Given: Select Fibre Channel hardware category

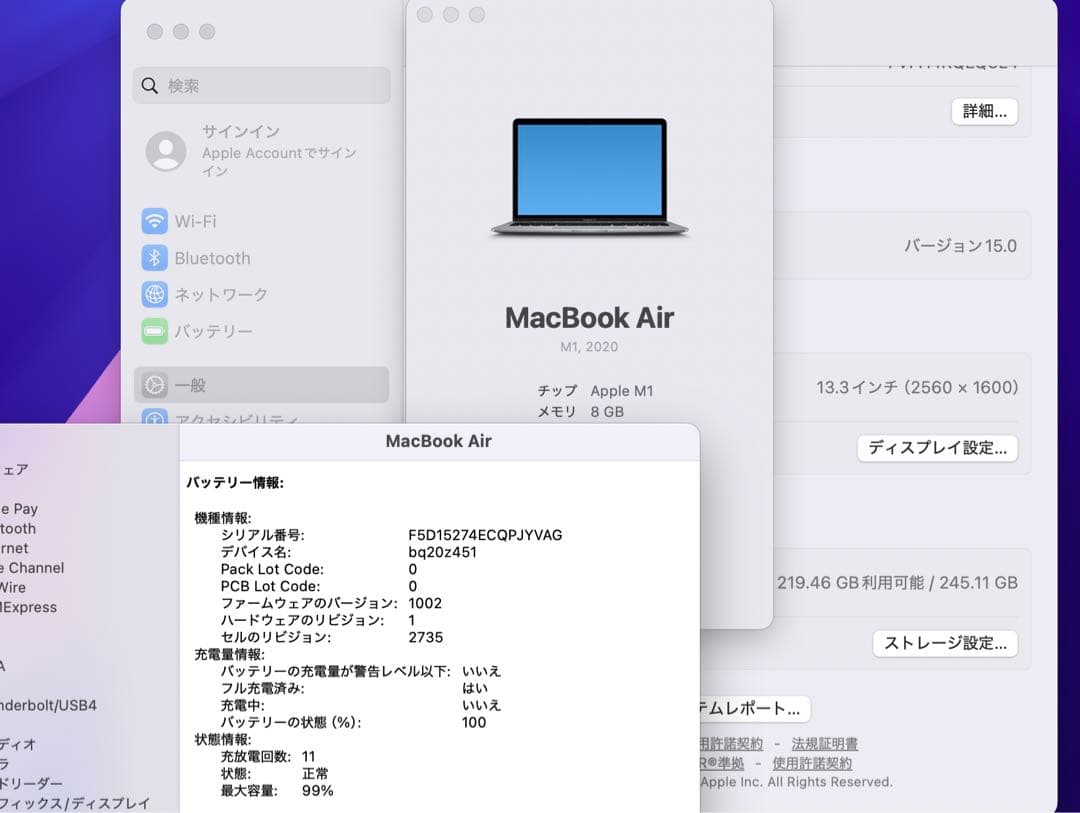Looking at the screenshot, I should (x=32, y=568).
